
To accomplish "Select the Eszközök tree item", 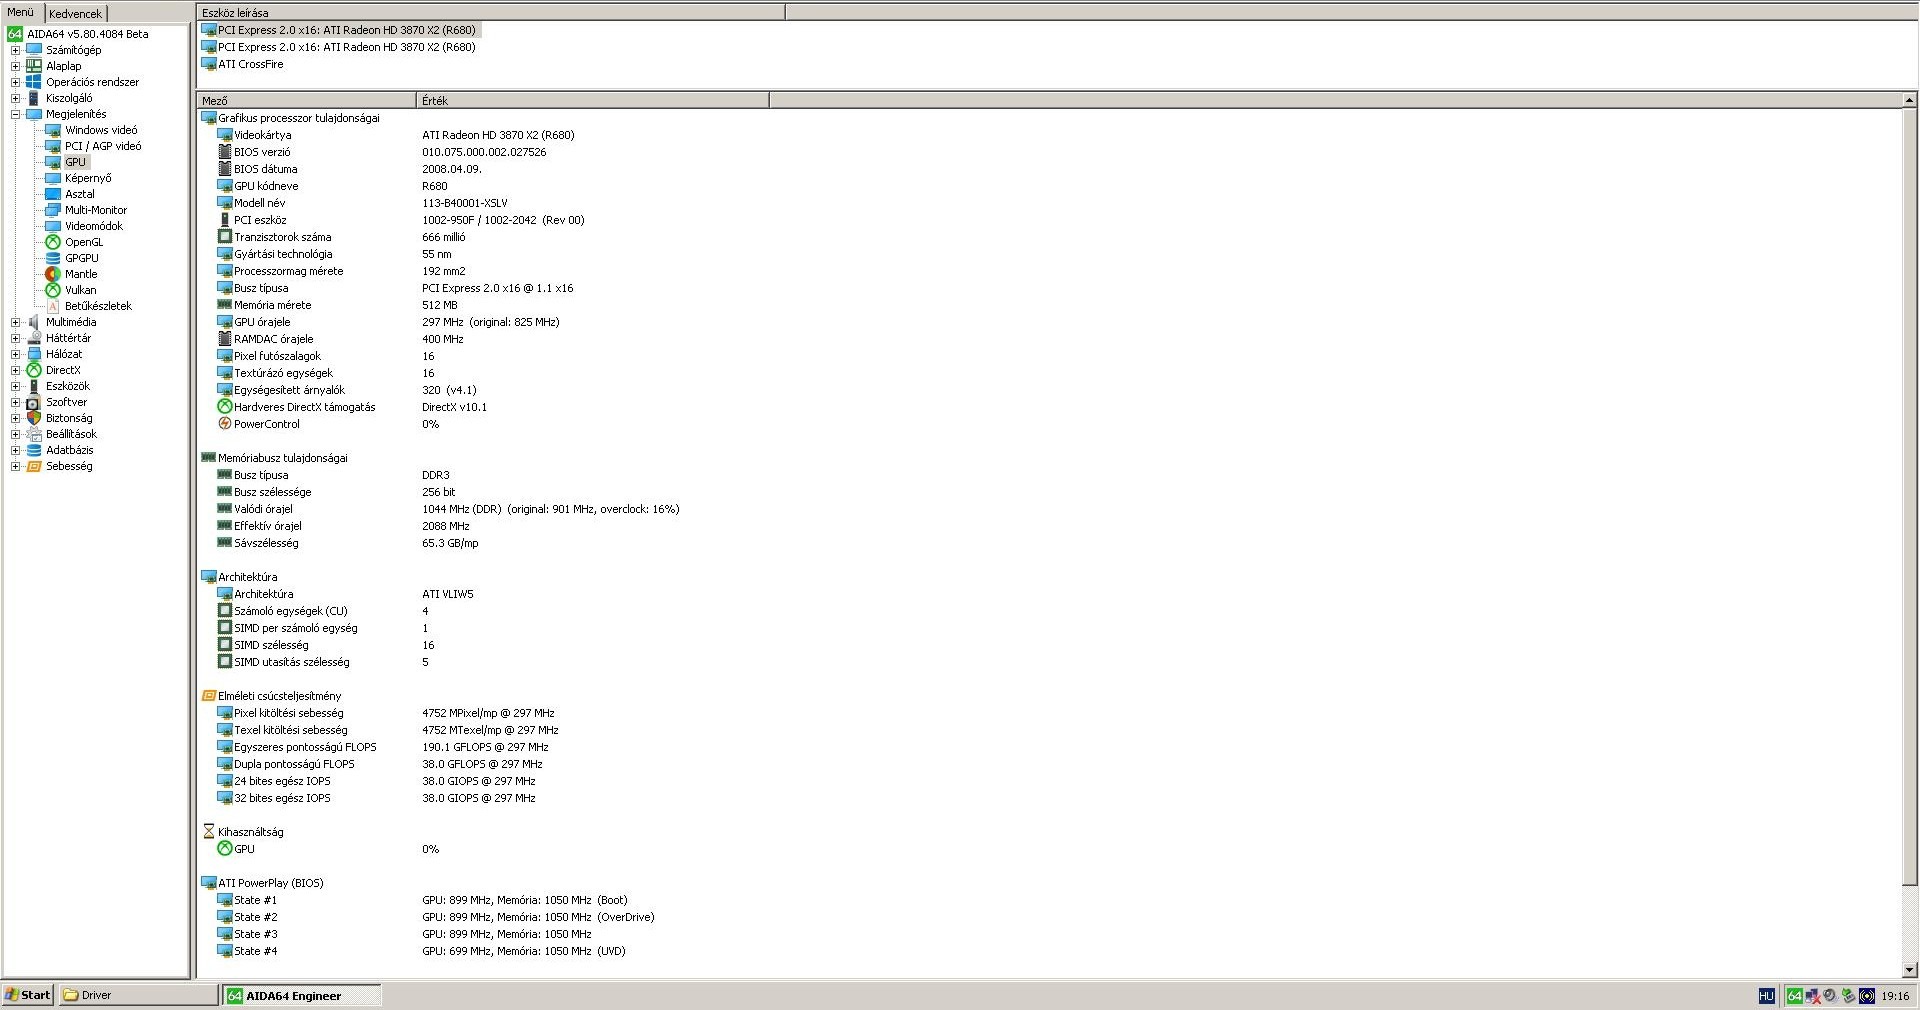I will point(68,386).
